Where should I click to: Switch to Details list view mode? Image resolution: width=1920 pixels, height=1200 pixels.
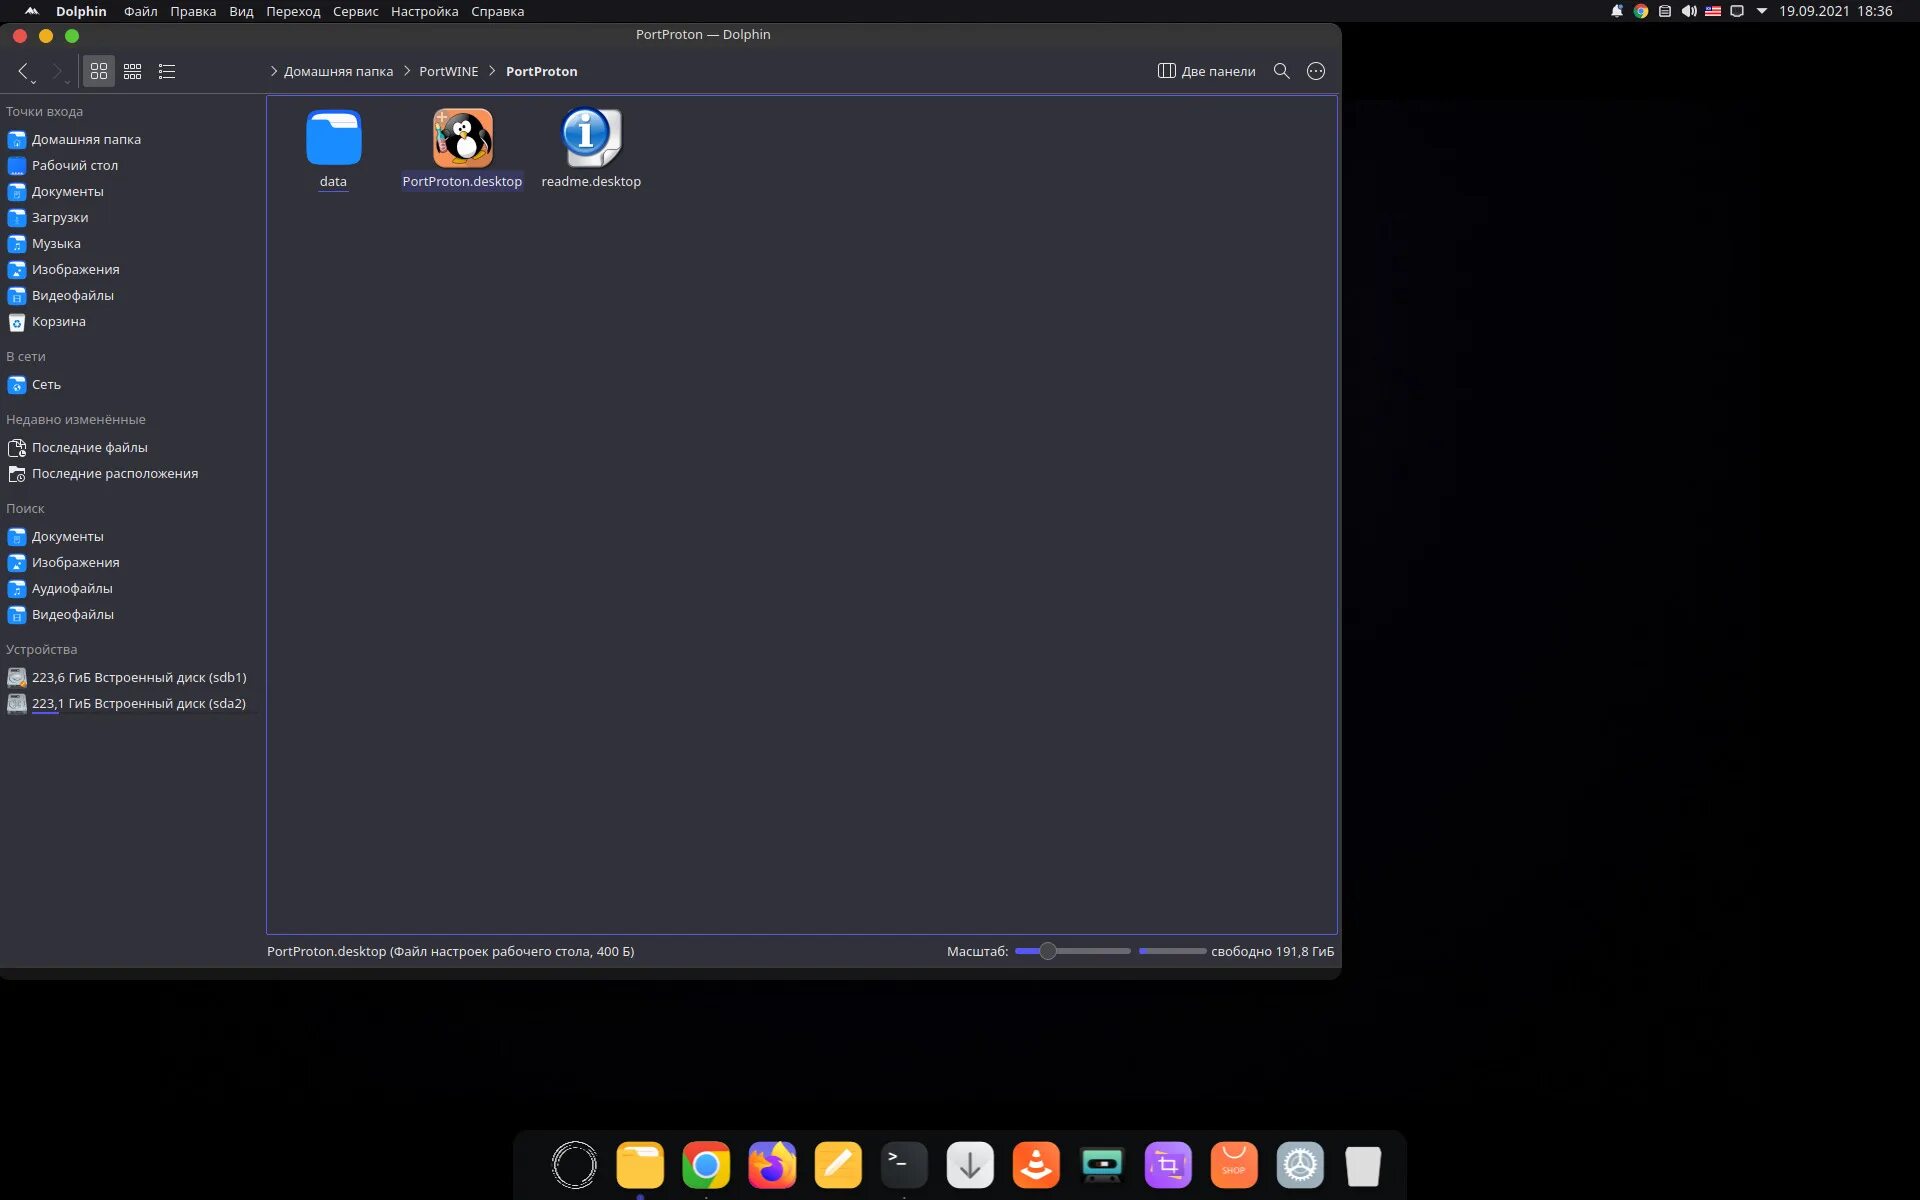coord(167,71)
